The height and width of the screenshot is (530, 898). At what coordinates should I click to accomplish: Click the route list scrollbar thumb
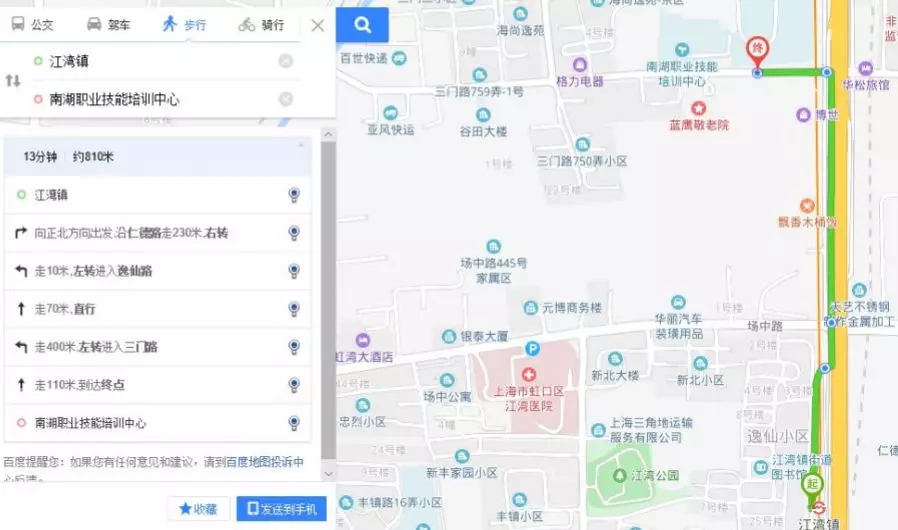(328, 300)
